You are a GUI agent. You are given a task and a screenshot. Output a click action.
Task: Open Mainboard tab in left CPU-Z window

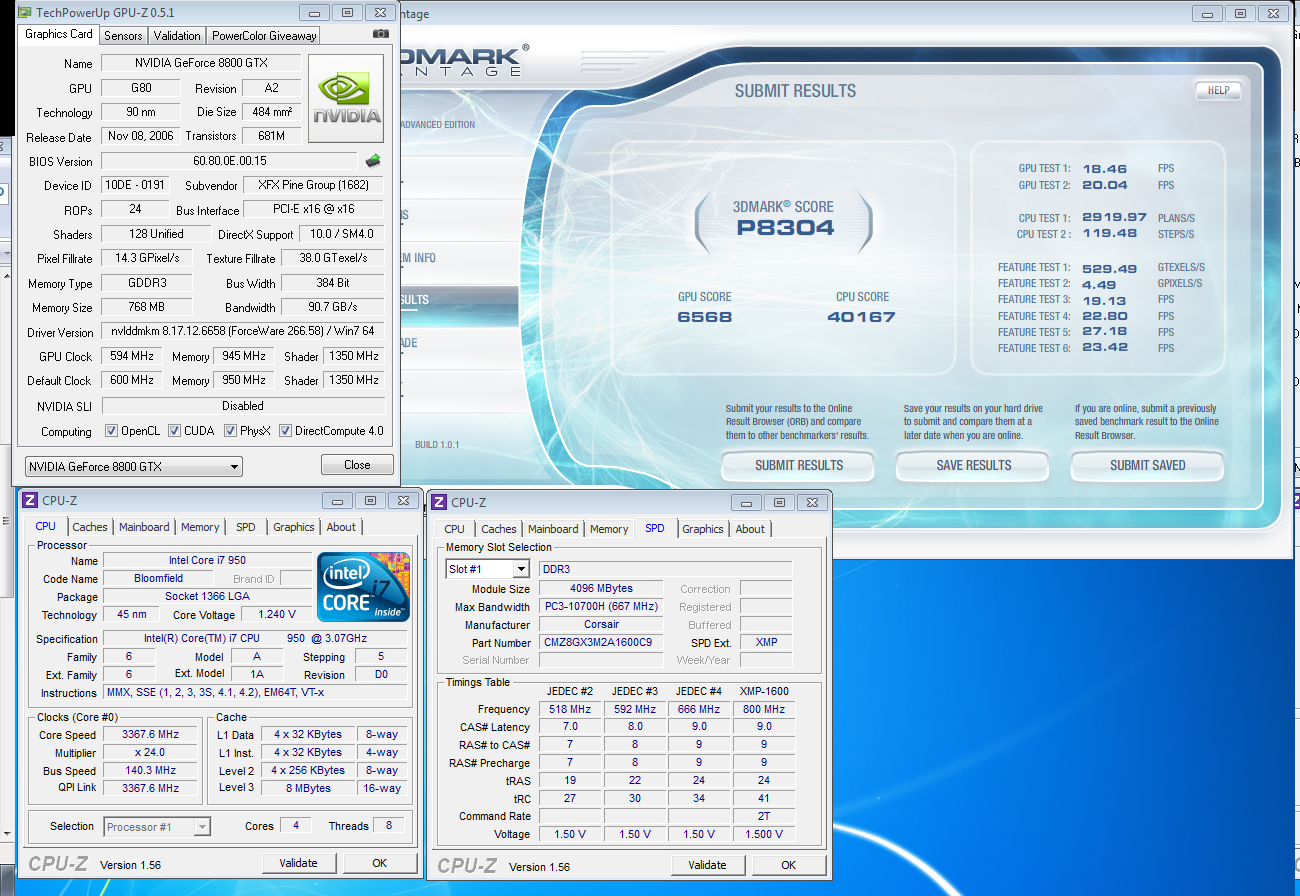coord(144,527)
